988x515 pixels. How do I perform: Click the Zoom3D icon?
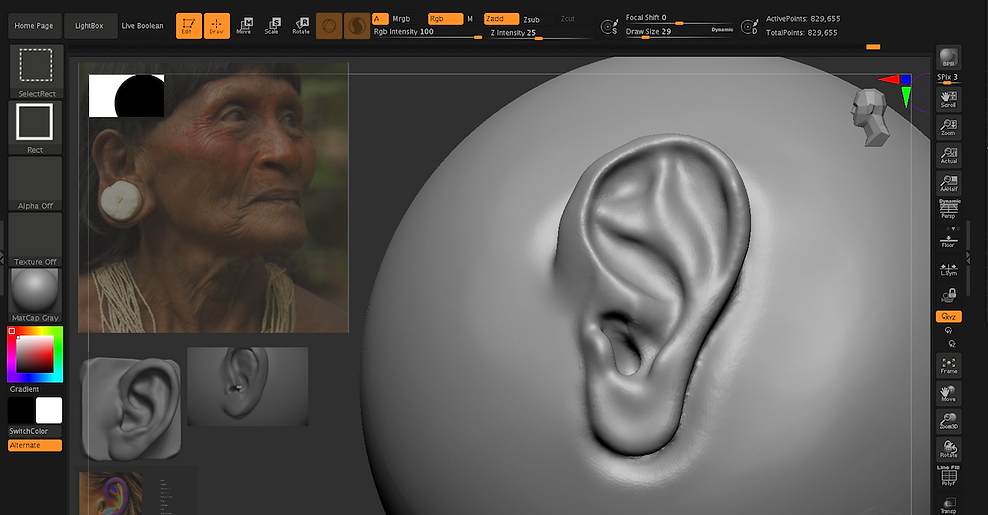point(948,421)
